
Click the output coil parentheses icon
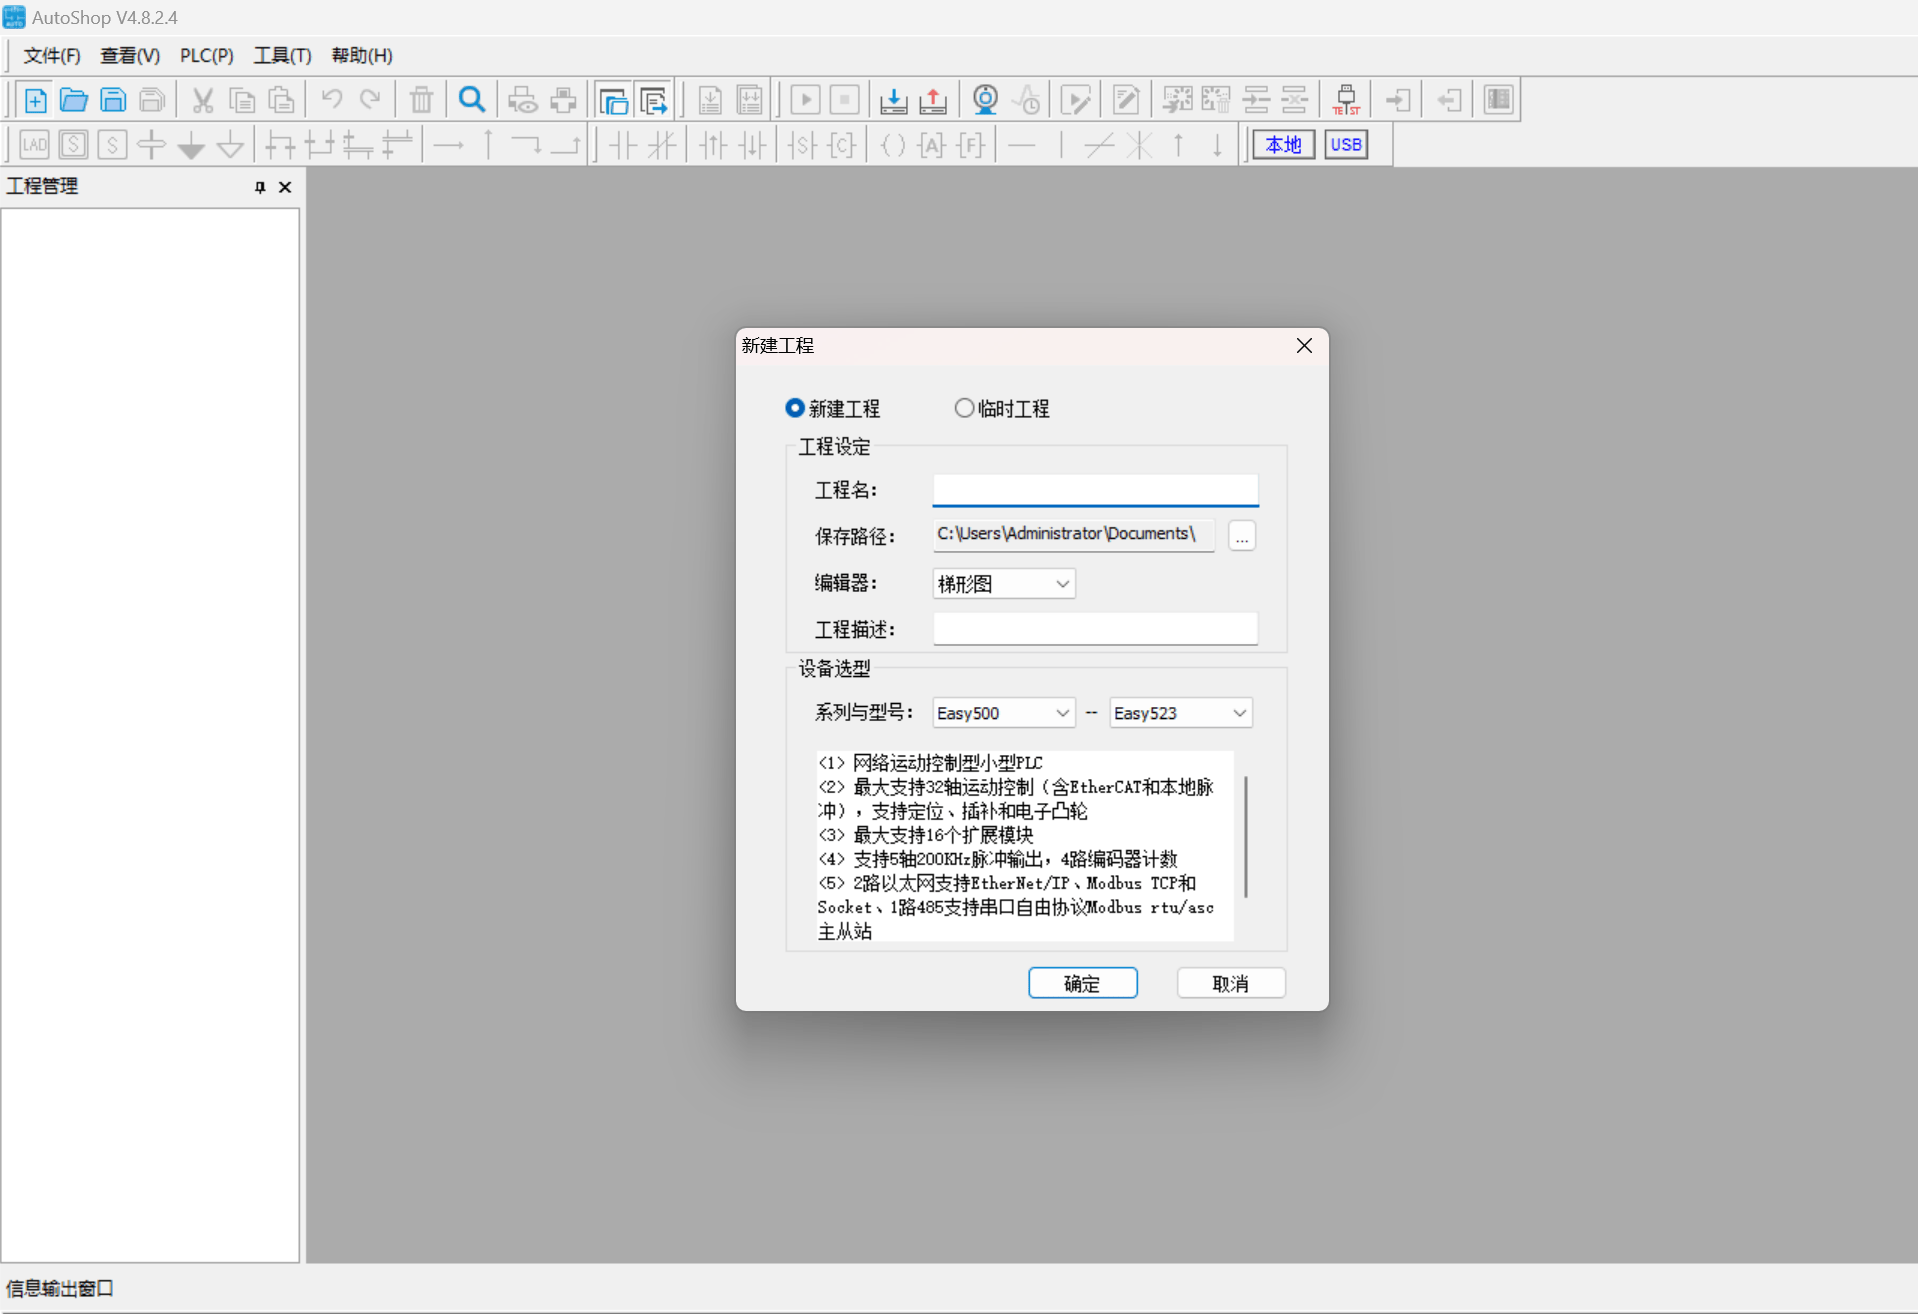(x=893, y=145)
